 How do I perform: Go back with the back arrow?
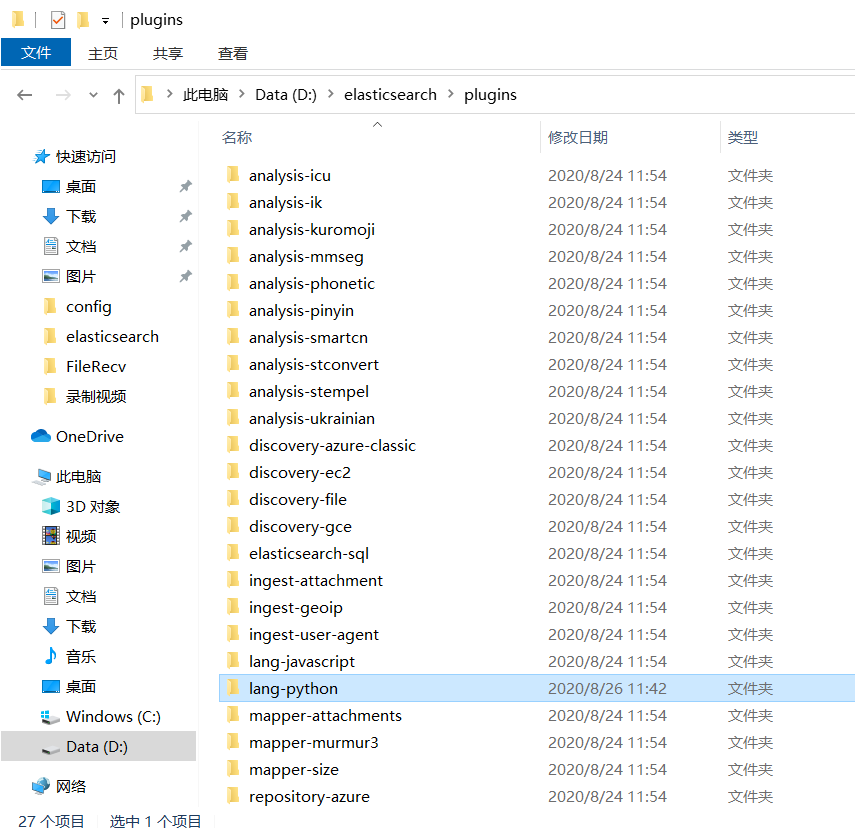pos(25,95)
